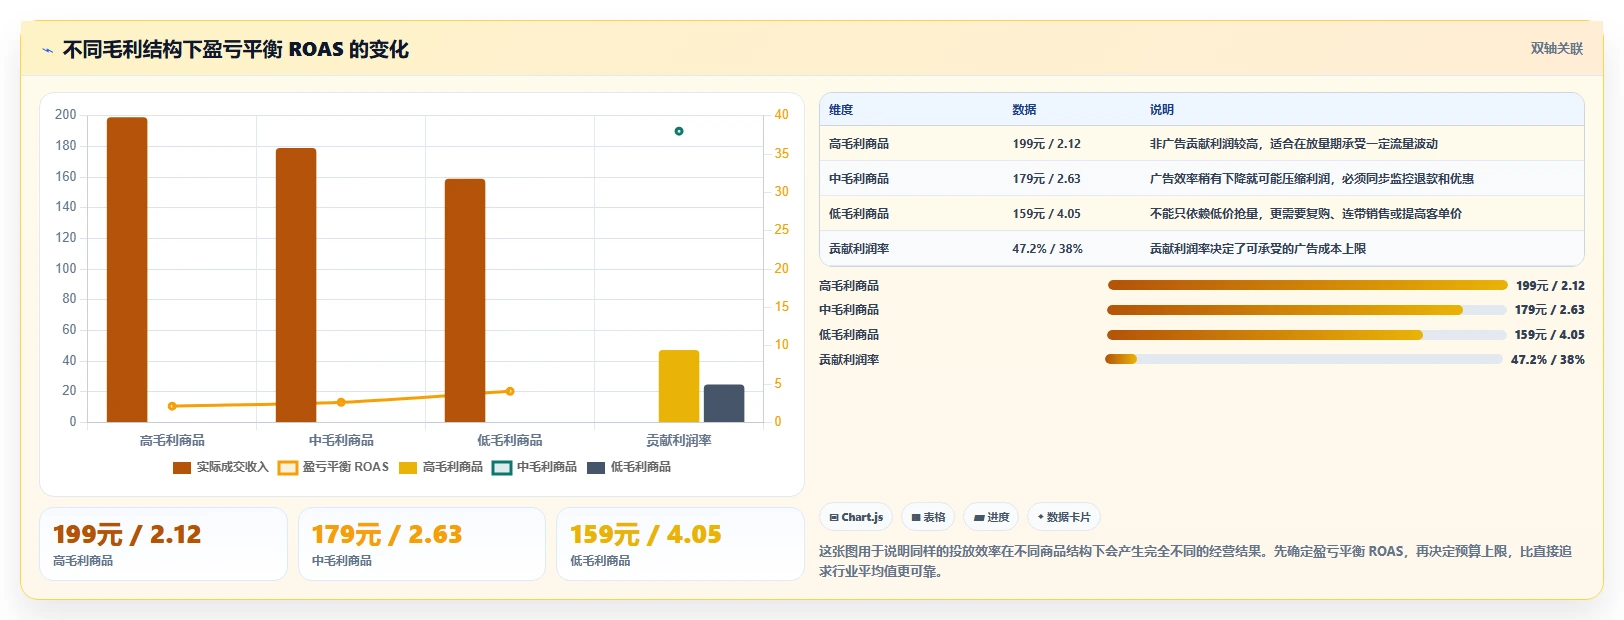
Task: Toggle the 实际成交收入 legend entry
Action: 221,467
